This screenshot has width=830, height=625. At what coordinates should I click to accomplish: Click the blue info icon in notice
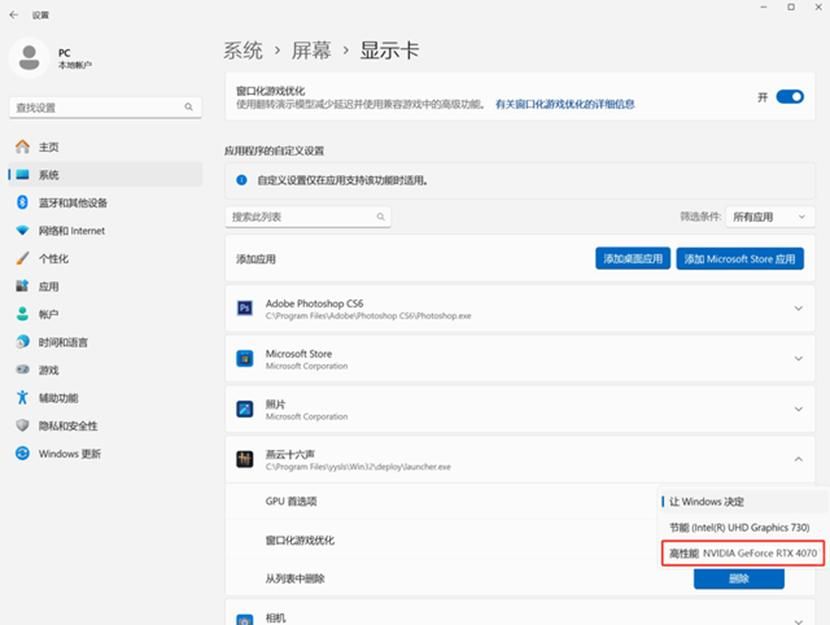(241, 180)
